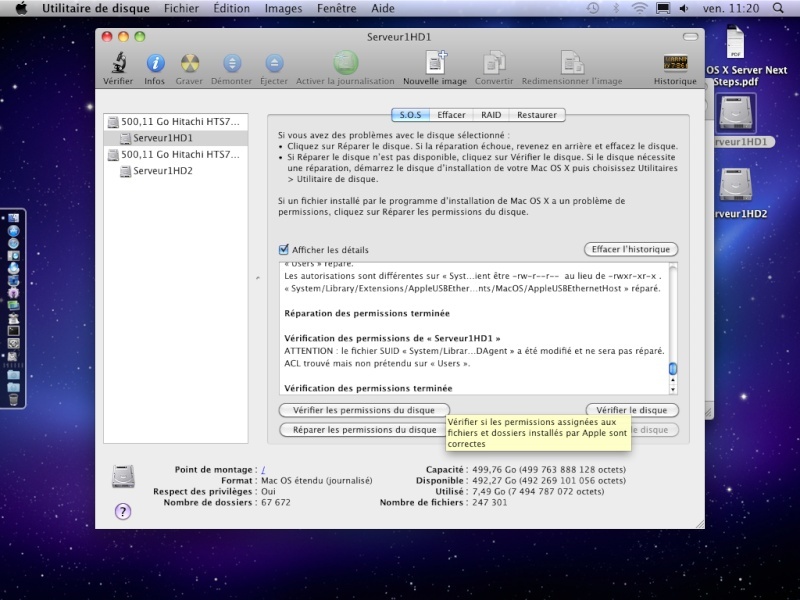Select the first 500,11 Go Hitachi disk
800x600 pixels.
[x=176, y=121]
